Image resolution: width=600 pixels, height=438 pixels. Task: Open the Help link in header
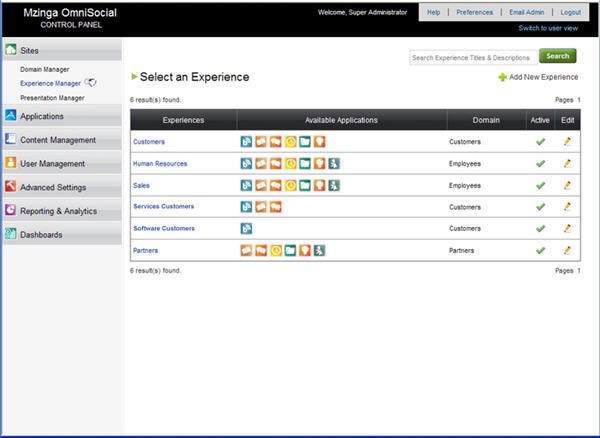pyautogui.click(x=433, y=12)
